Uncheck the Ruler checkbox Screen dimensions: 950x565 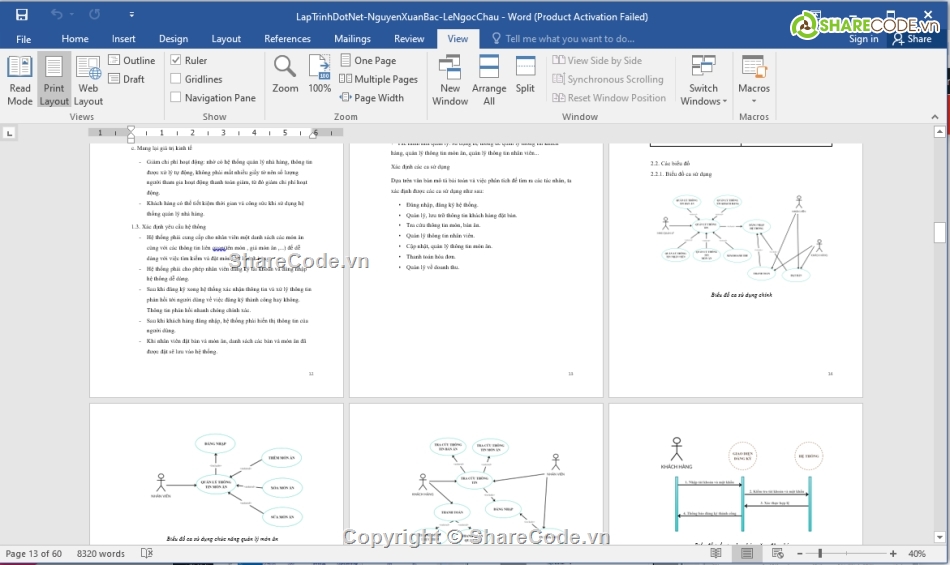click(x=176, y=60)
